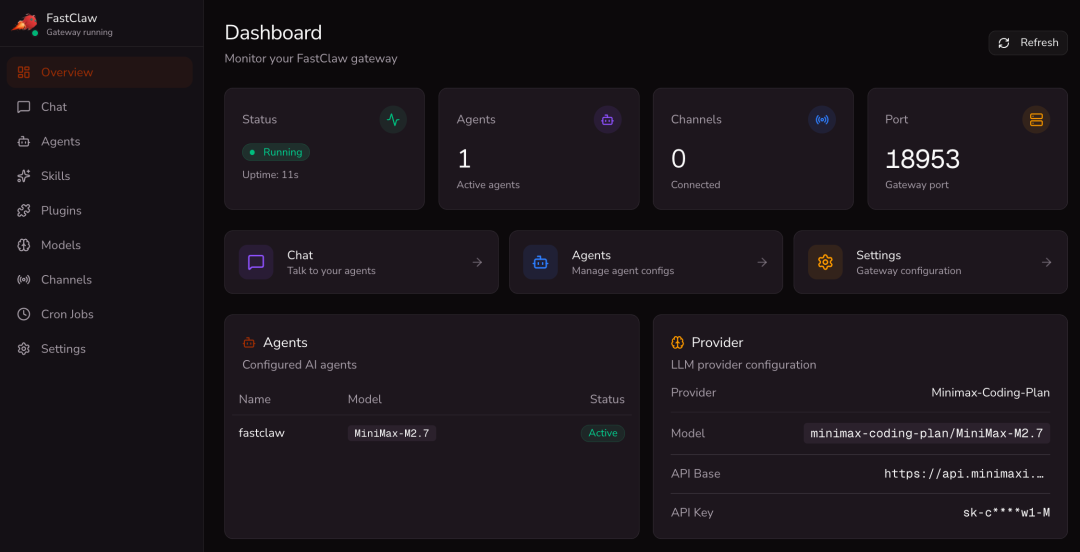Navigate to Channels in the sidebar
1080x552 pixels.
(66, 280)
